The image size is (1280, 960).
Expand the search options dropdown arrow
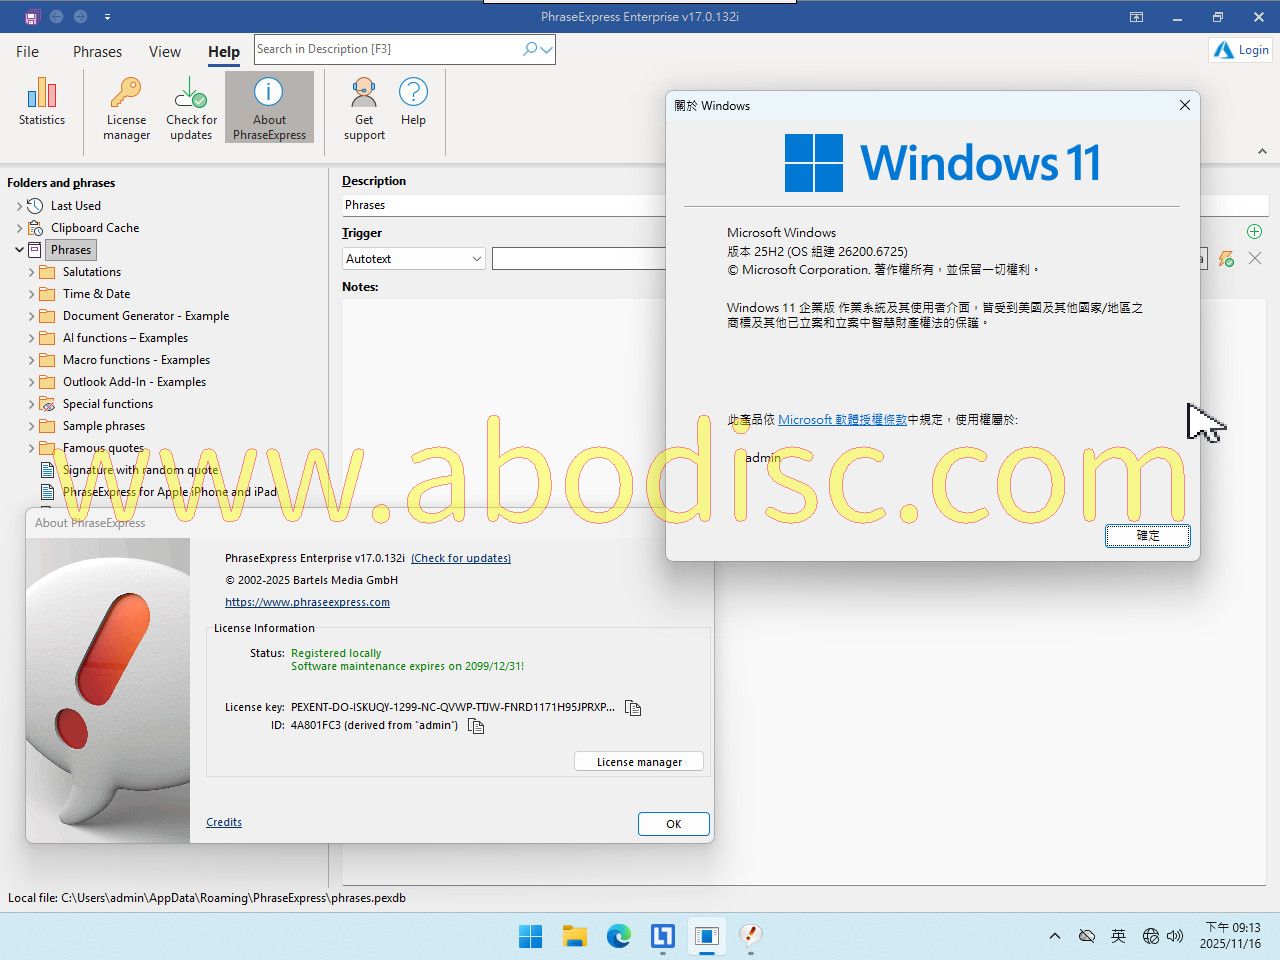[x=547, y=49]
